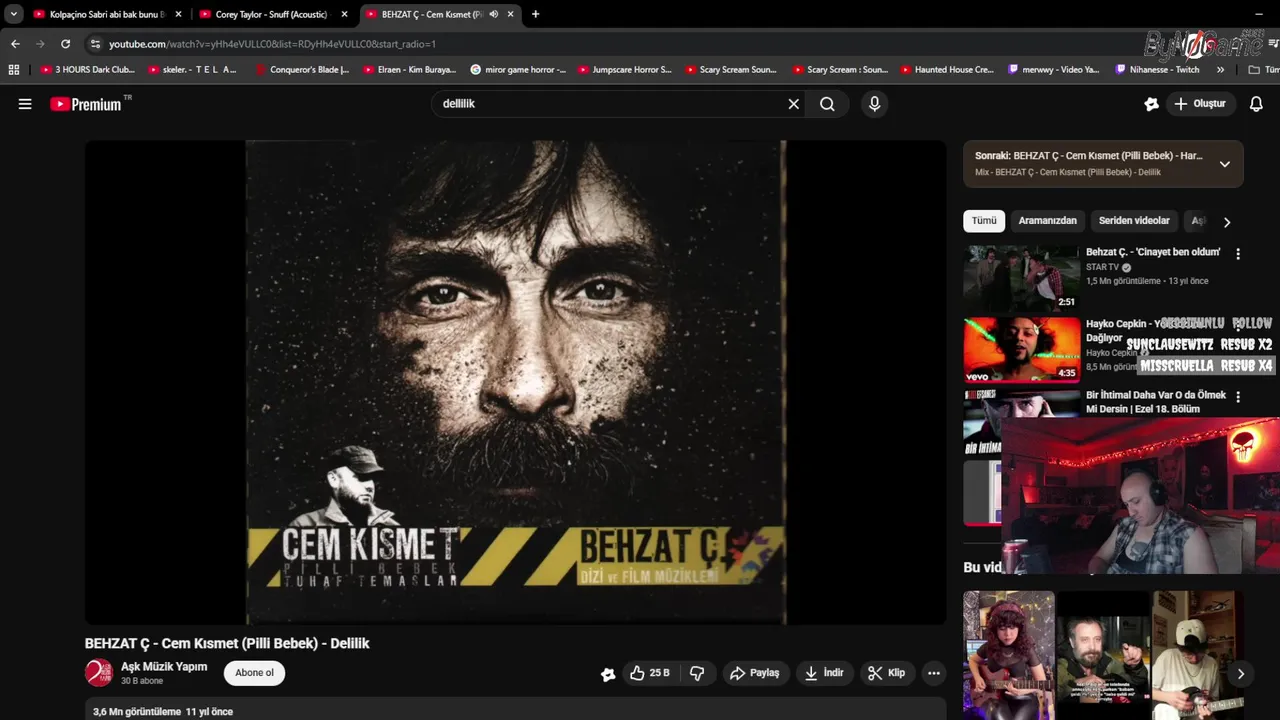Open Elraen - Kim Buraya... bookmark
The image size is (1280, 720).
click(410, 70)
